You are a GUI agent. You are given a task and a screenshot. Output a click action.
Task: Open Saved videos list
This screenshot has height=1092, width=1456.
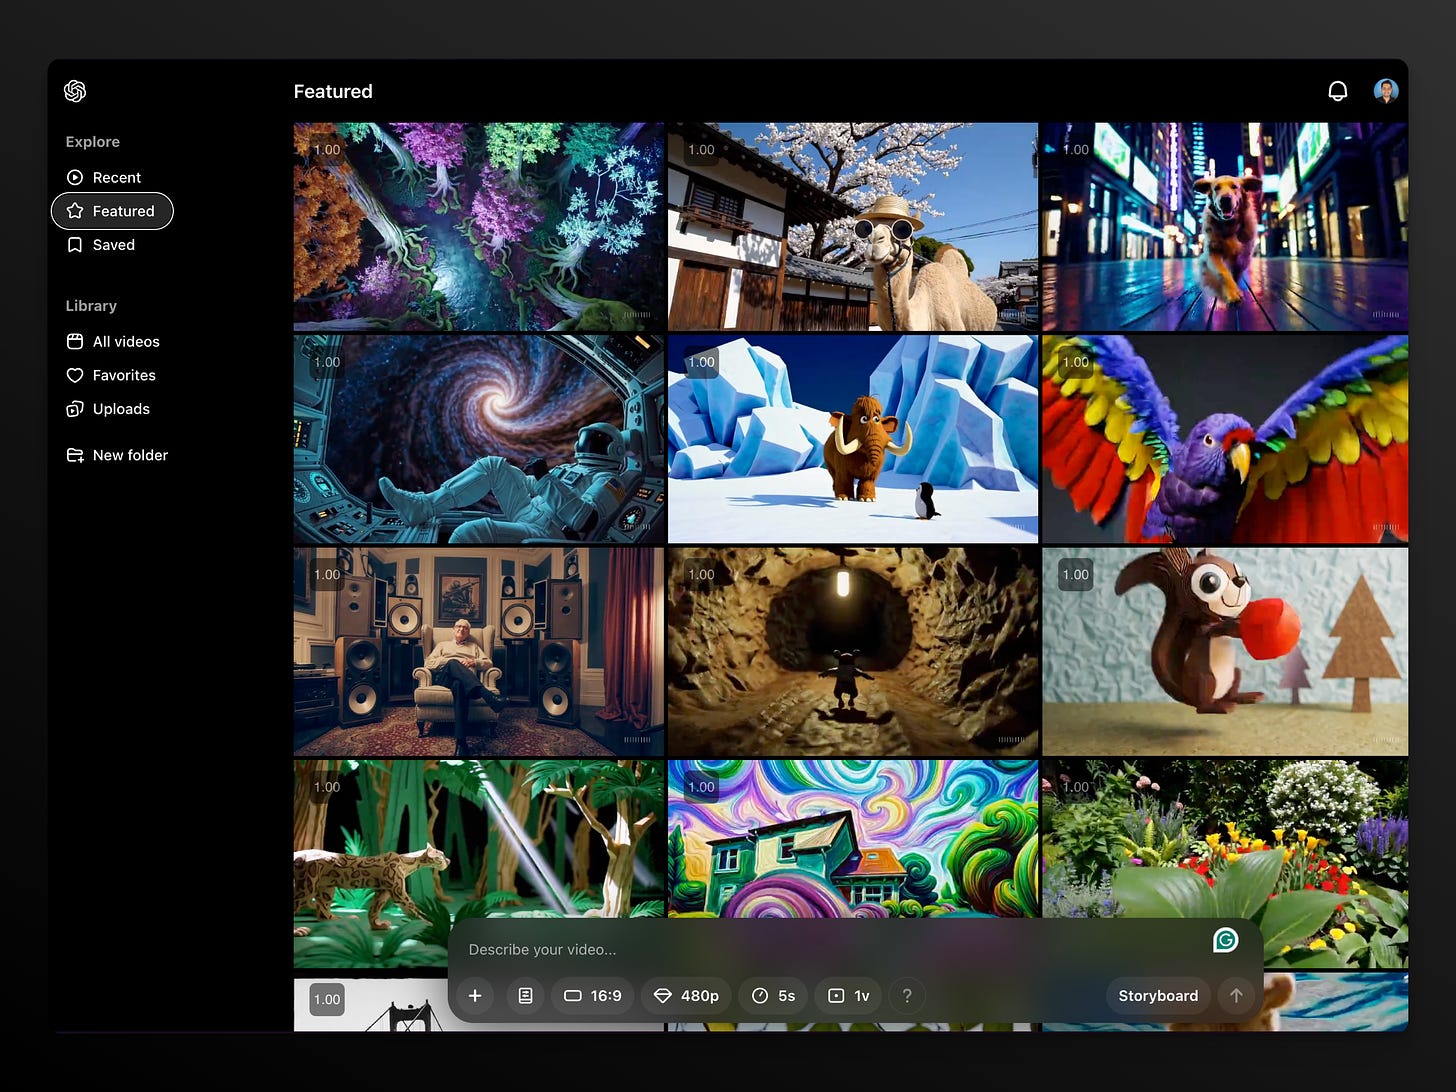point(101,245)
